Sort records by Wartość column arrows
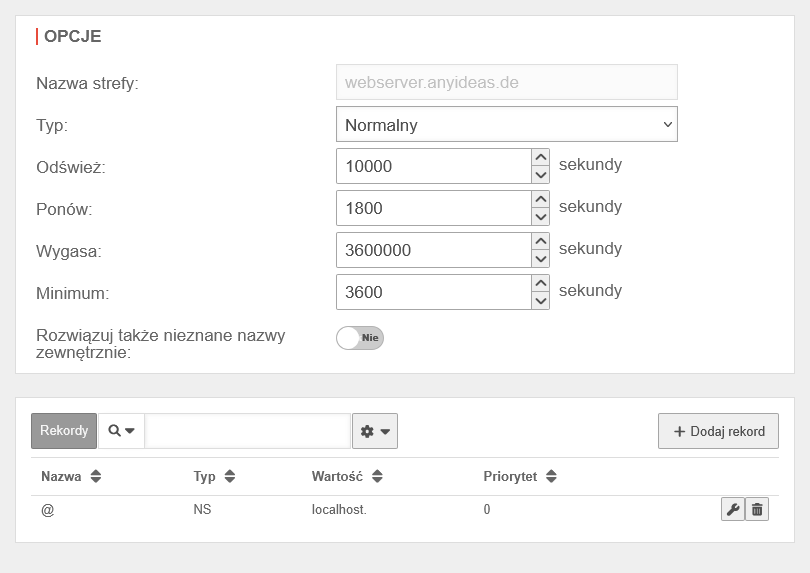 point(377,476)
